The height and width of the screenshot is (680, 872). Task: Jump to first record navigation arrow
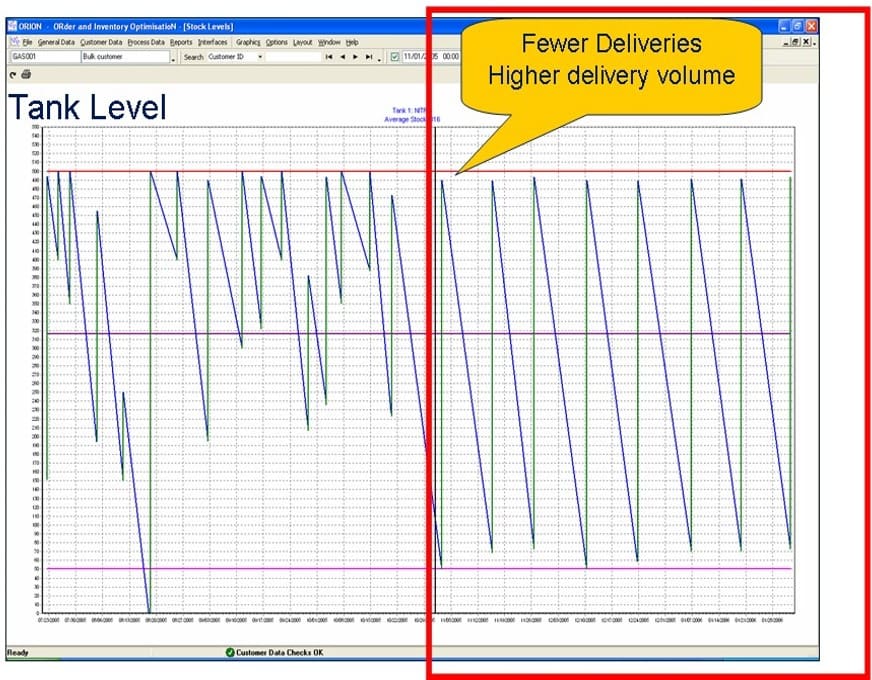coord(329,57)
